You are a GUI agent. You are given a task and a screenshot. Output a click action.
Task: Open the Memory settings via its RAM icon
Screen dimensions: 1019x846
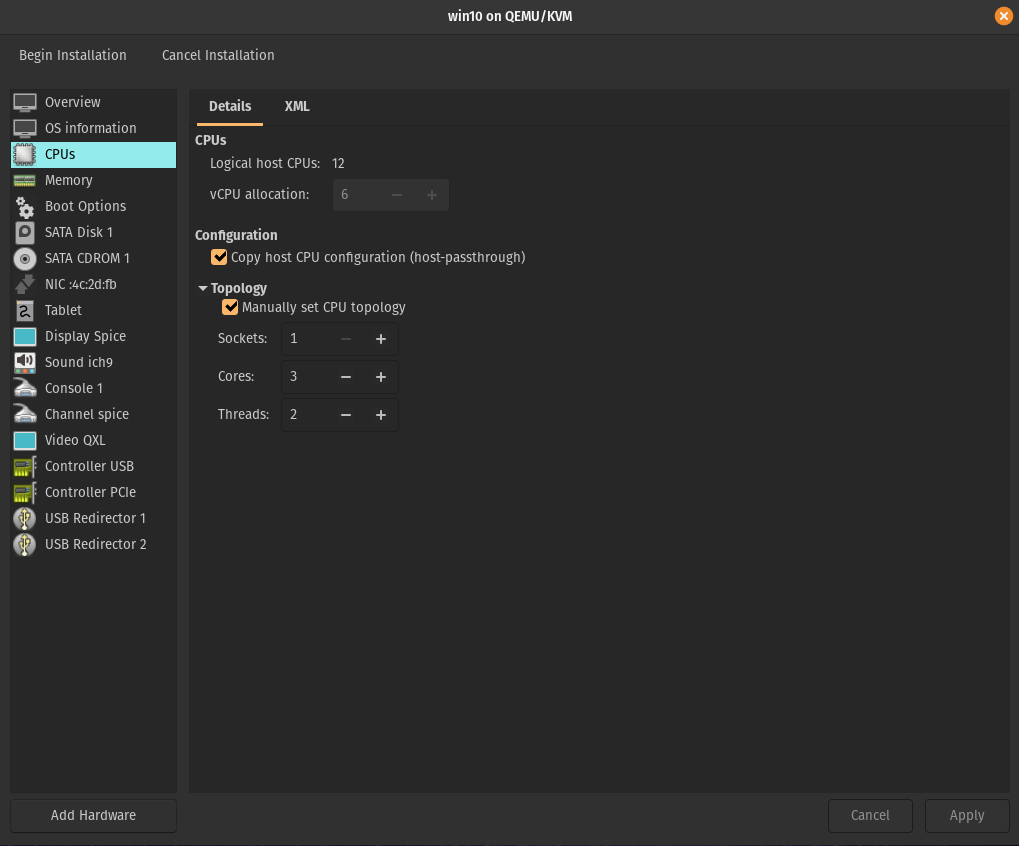tap(24, 180)
